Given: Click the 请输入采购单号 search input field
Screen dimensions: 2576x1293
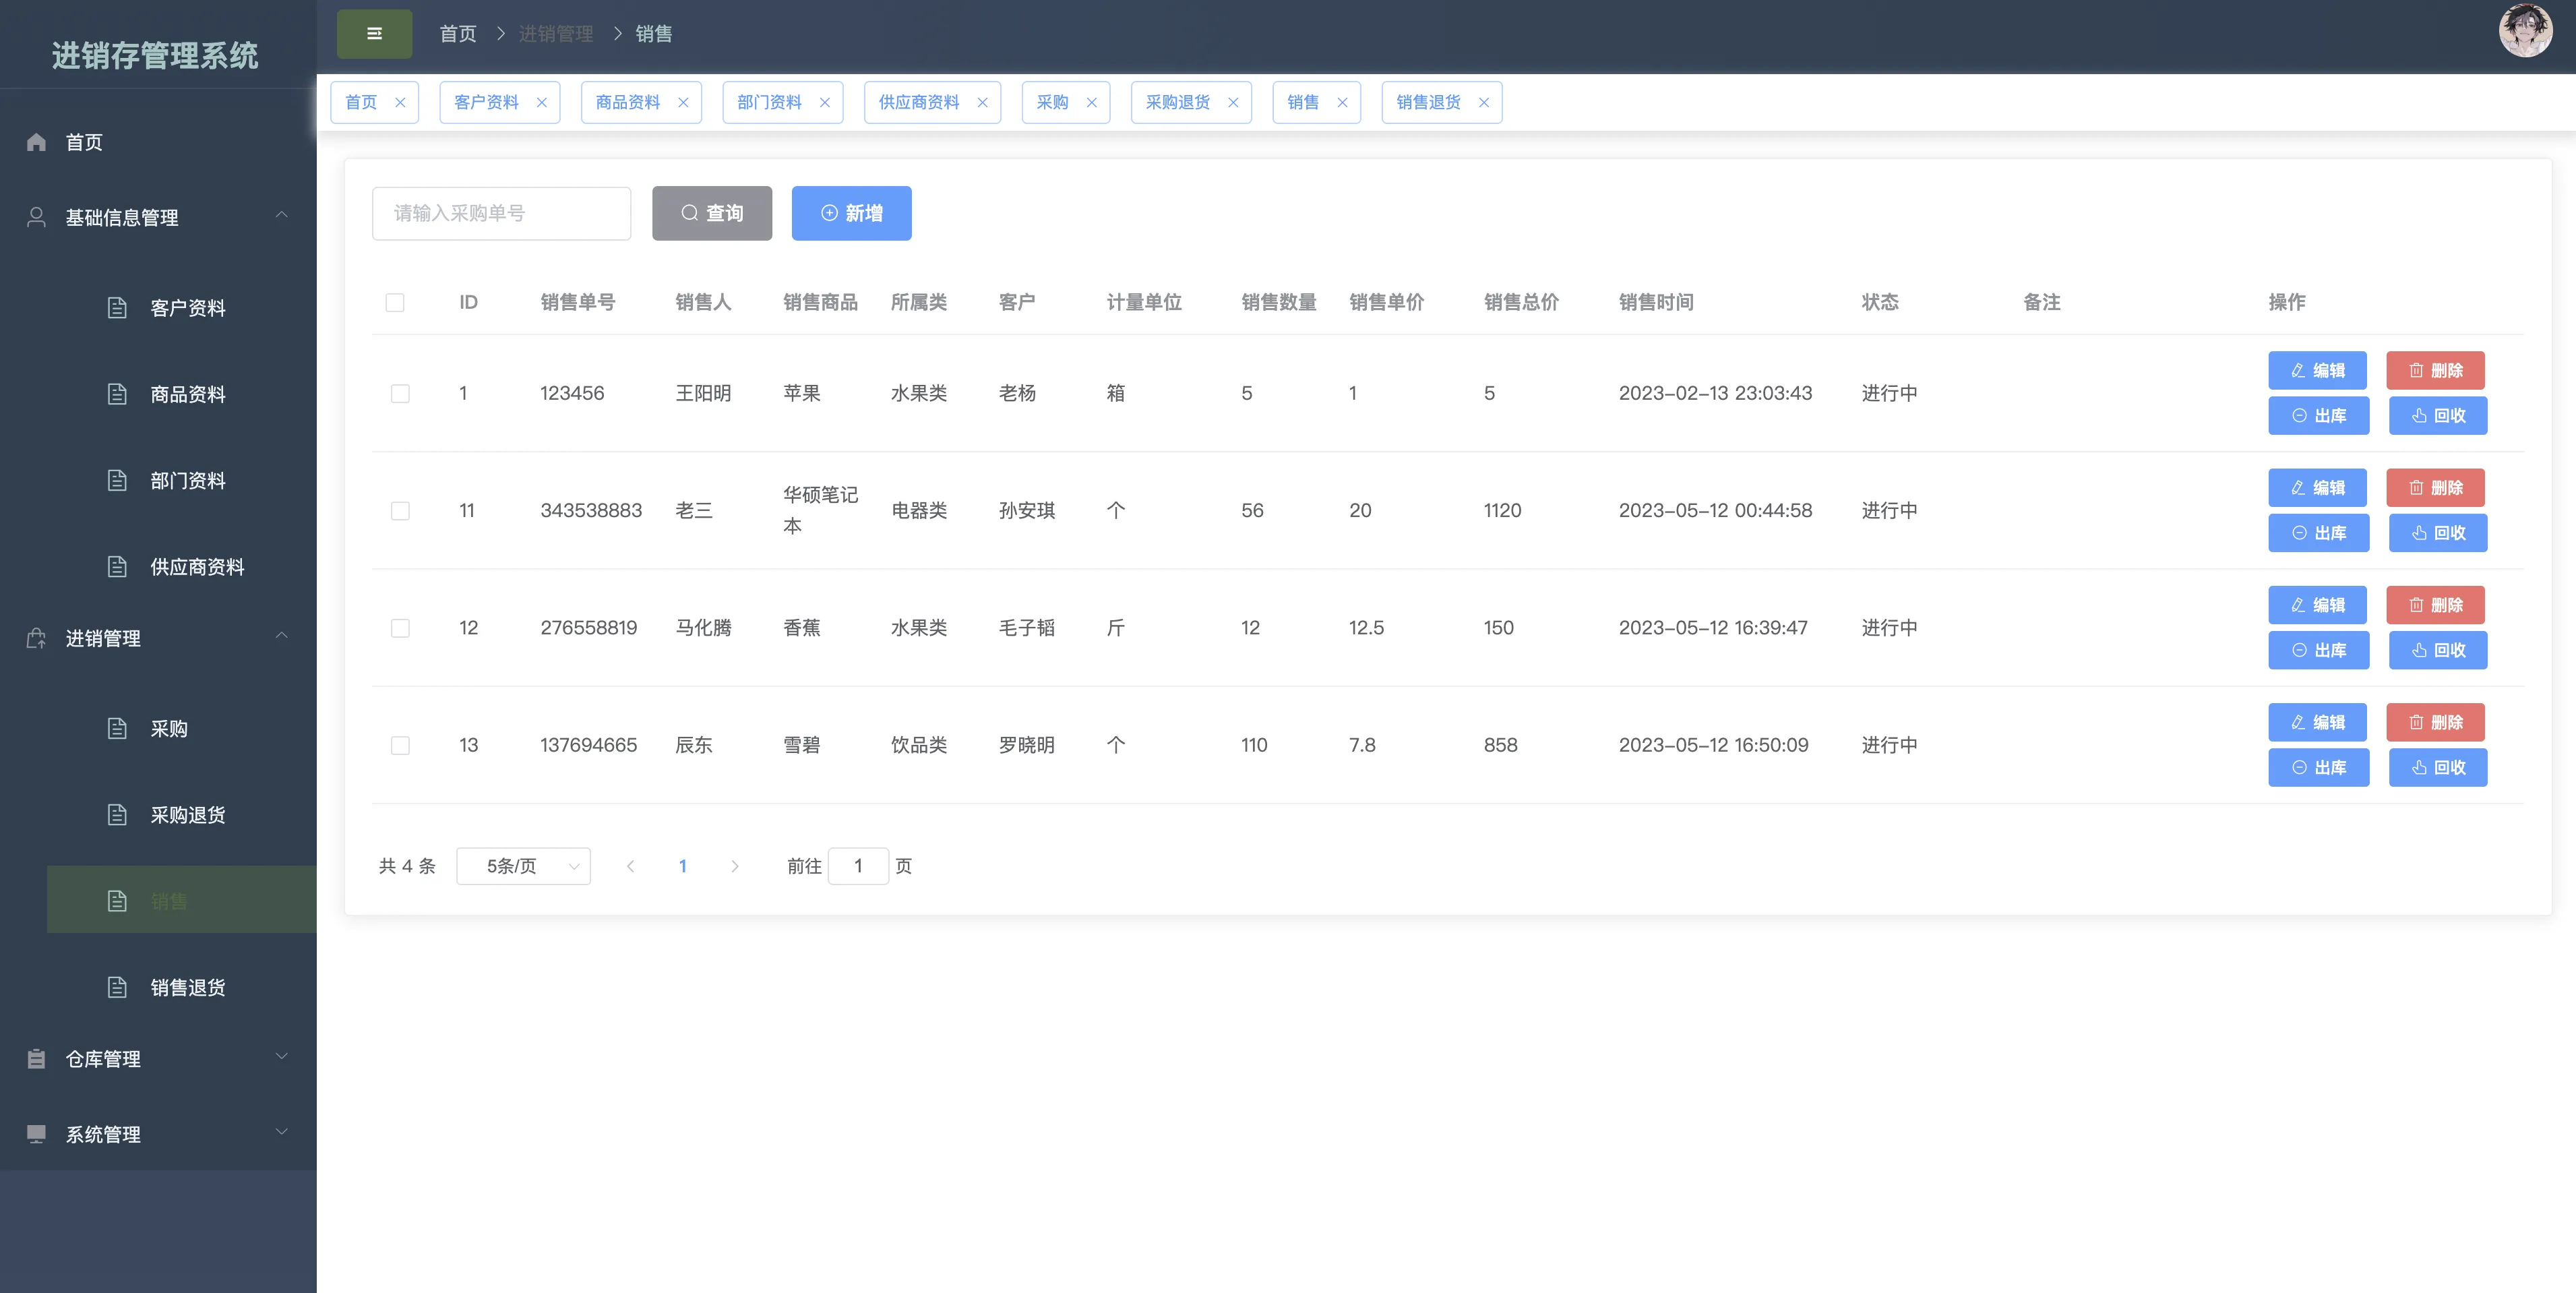Looking at the screenshot, I should pyautogui.click(x=501, y=213).
